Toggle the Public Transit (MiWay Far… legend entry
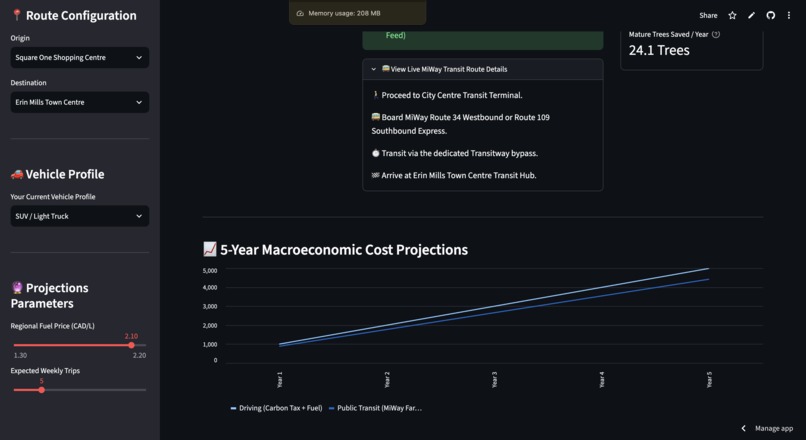The image size is (806, 440). tap(375, 408)
